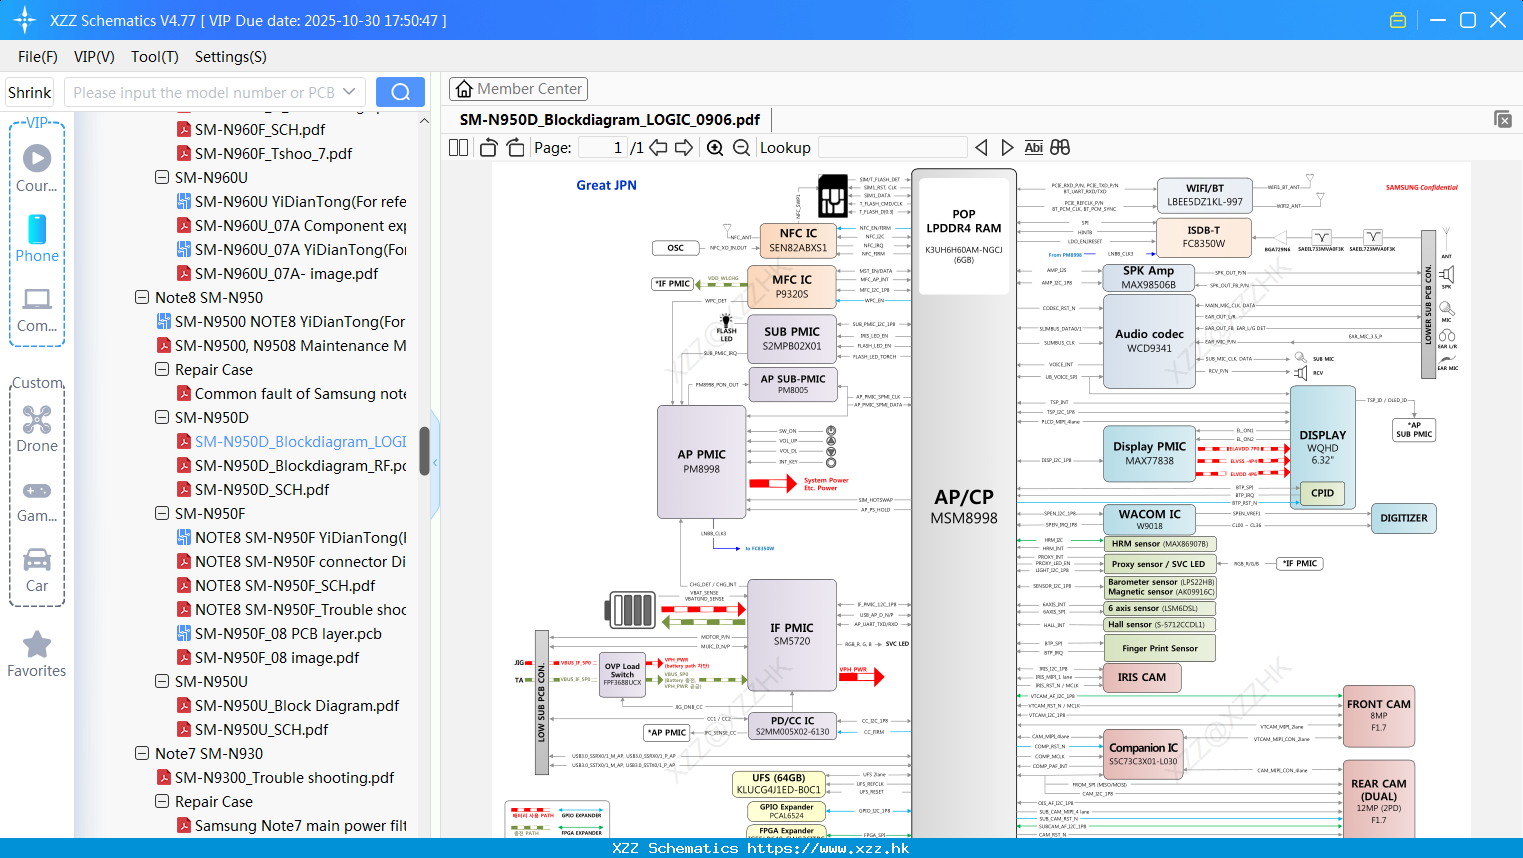The image size is (1523, 858).
Task: Open SM-N960F_SCH.pdf file
Action: pyautogui.click(x=260, y=129)
